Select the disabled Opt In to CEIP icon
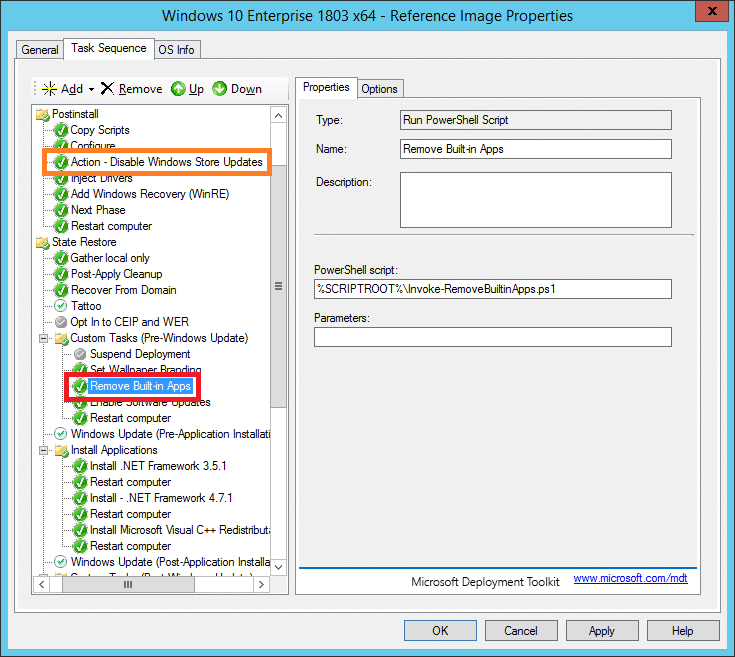This screenshot has width=735, height=657. point(60,322)
